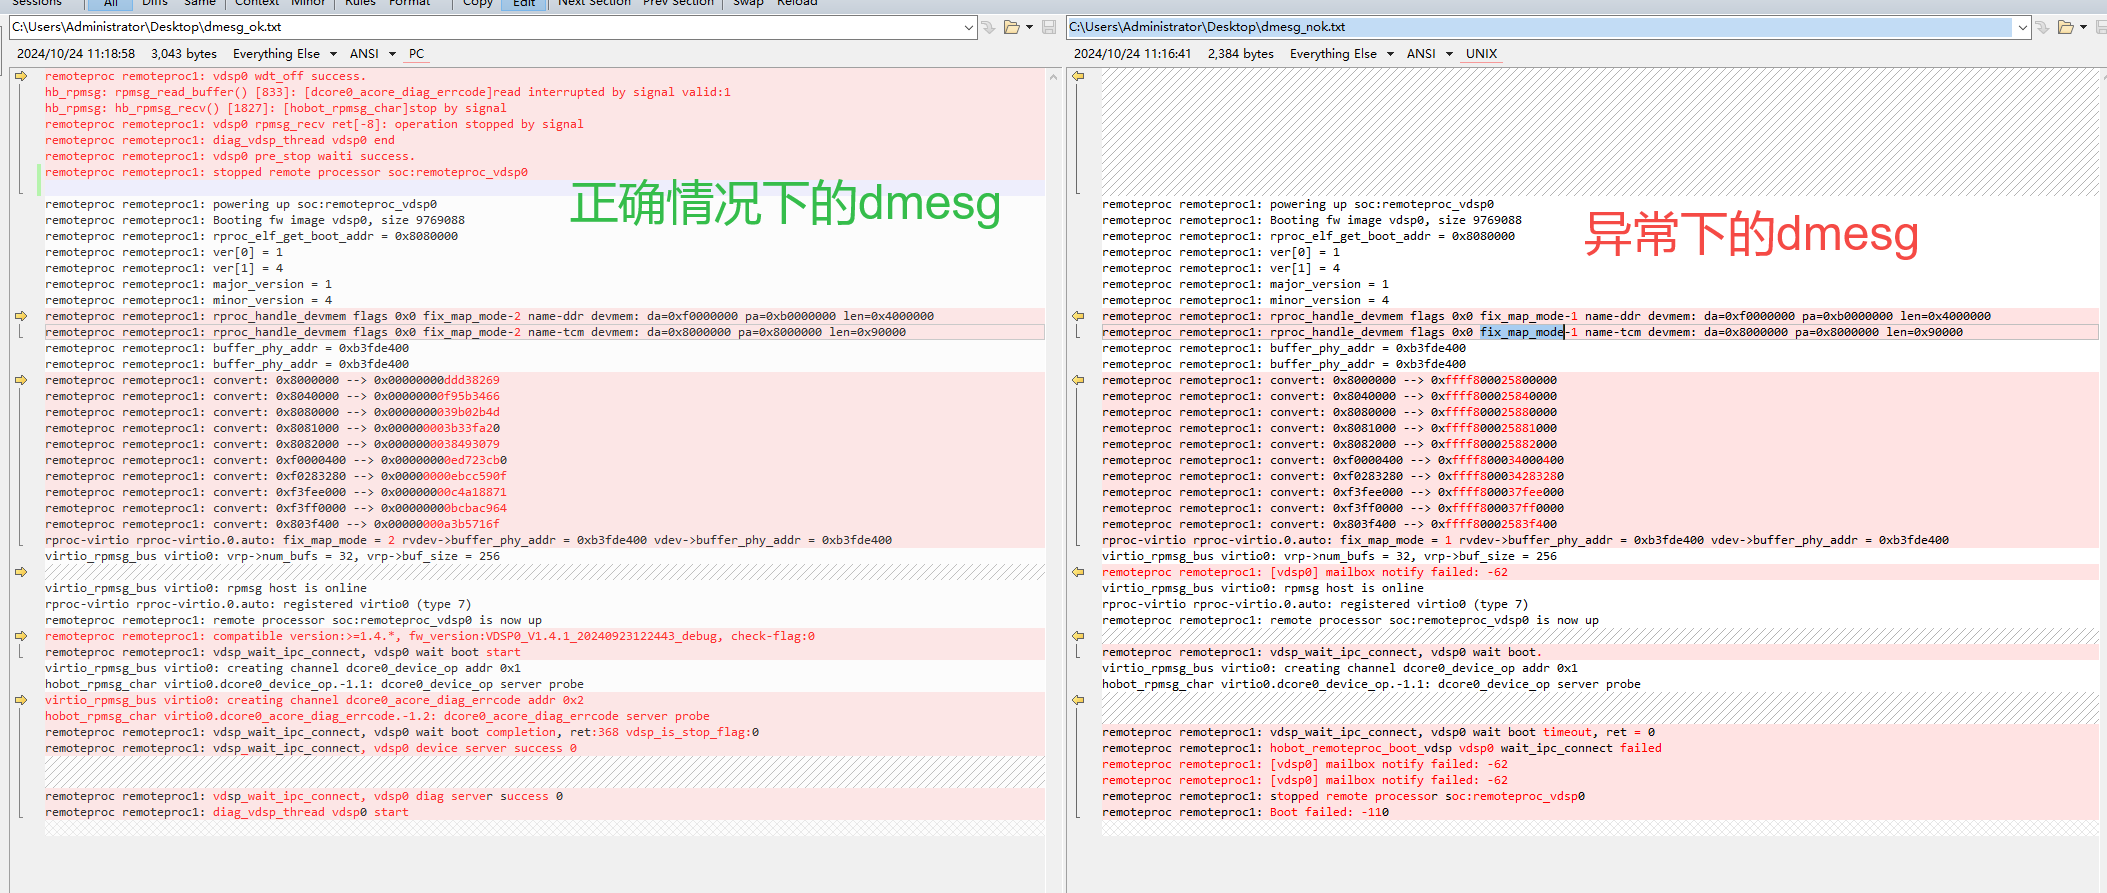Viewport: 2107px width, 893px height.
Task: Click left gutter arrow beside 'compatible version' line
Action: (21, 636)
